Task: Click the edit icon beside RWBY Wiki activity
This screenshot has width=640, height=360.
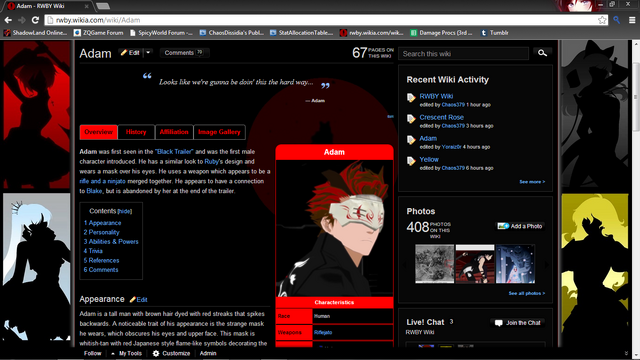Action: pyautogui.click(x=411, y=98)
